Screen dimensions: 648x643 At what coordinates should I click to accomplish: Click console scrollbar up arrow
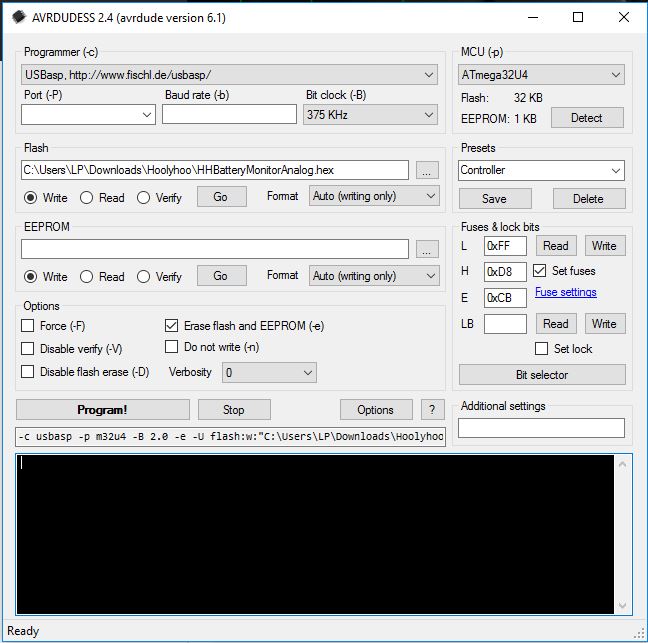[623, 464]
